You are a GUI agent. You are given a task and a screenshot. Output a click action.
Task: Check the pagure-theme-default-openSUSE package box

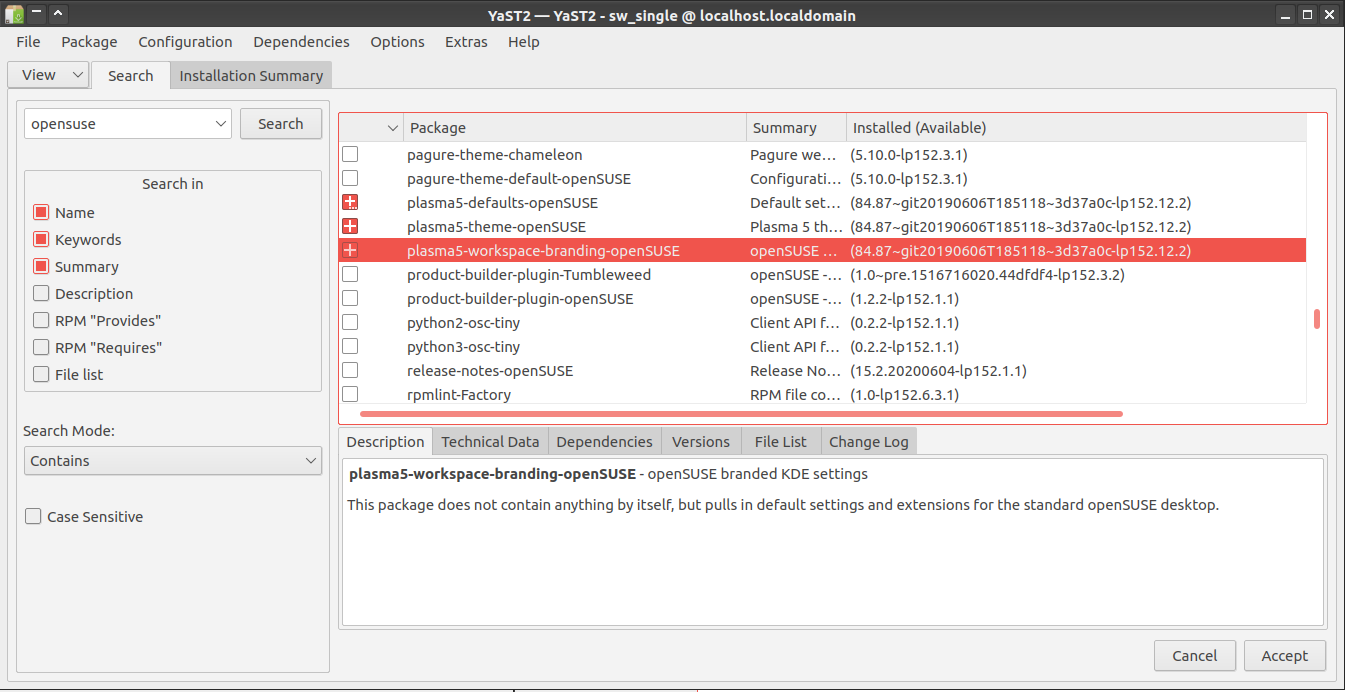pos(350,179)
